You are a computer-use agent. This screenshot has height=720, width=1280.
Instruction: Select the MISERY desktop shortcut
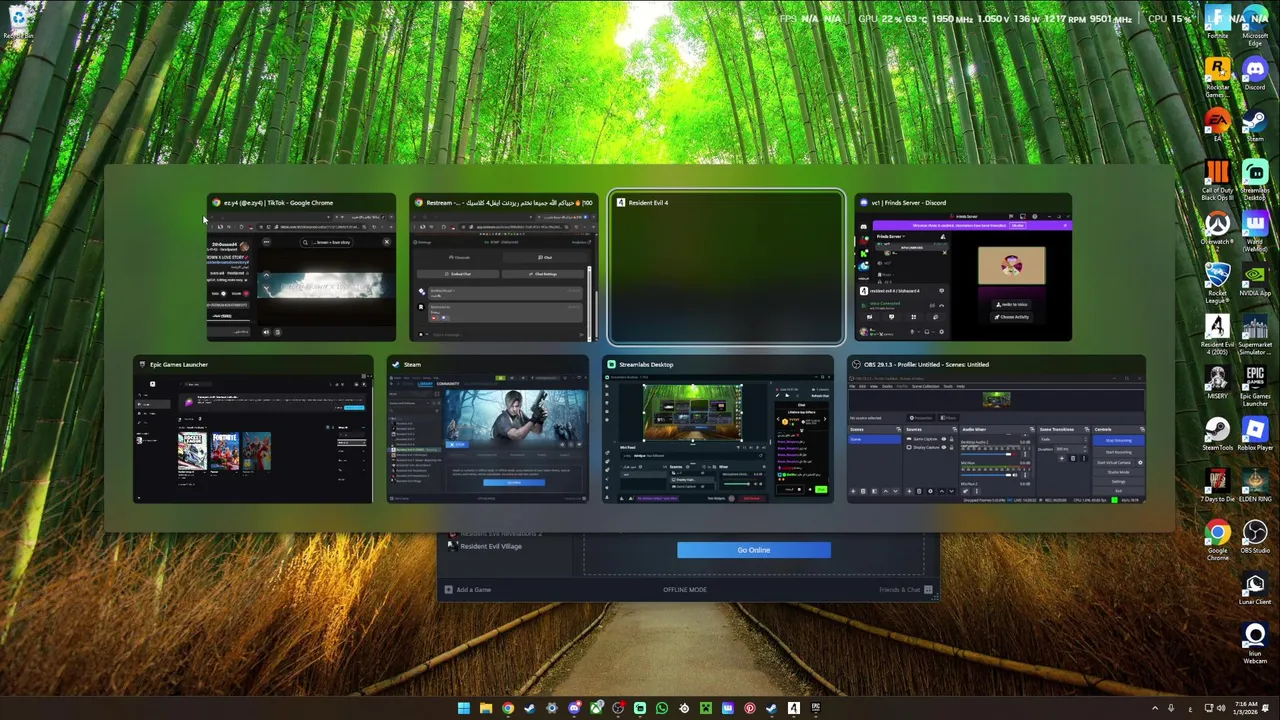[1217, 384]
